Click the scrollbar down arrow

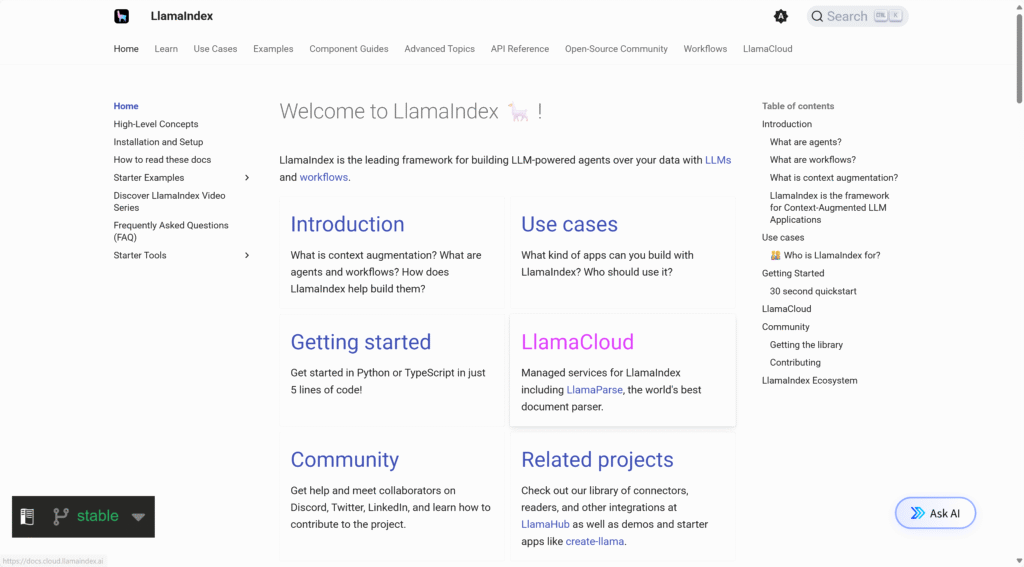coord(1019,561)
